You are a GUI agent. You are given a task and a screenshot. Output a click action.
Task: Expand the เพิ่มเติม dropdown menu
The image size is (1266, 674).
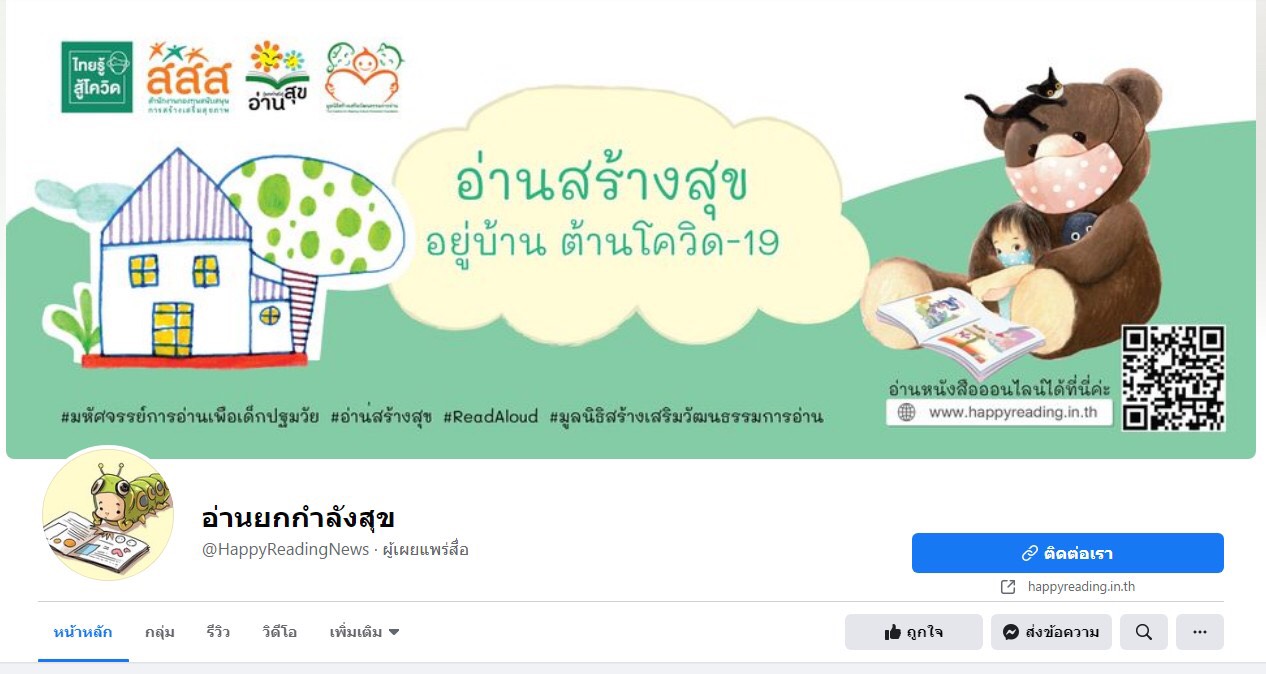tap(365, 632)
